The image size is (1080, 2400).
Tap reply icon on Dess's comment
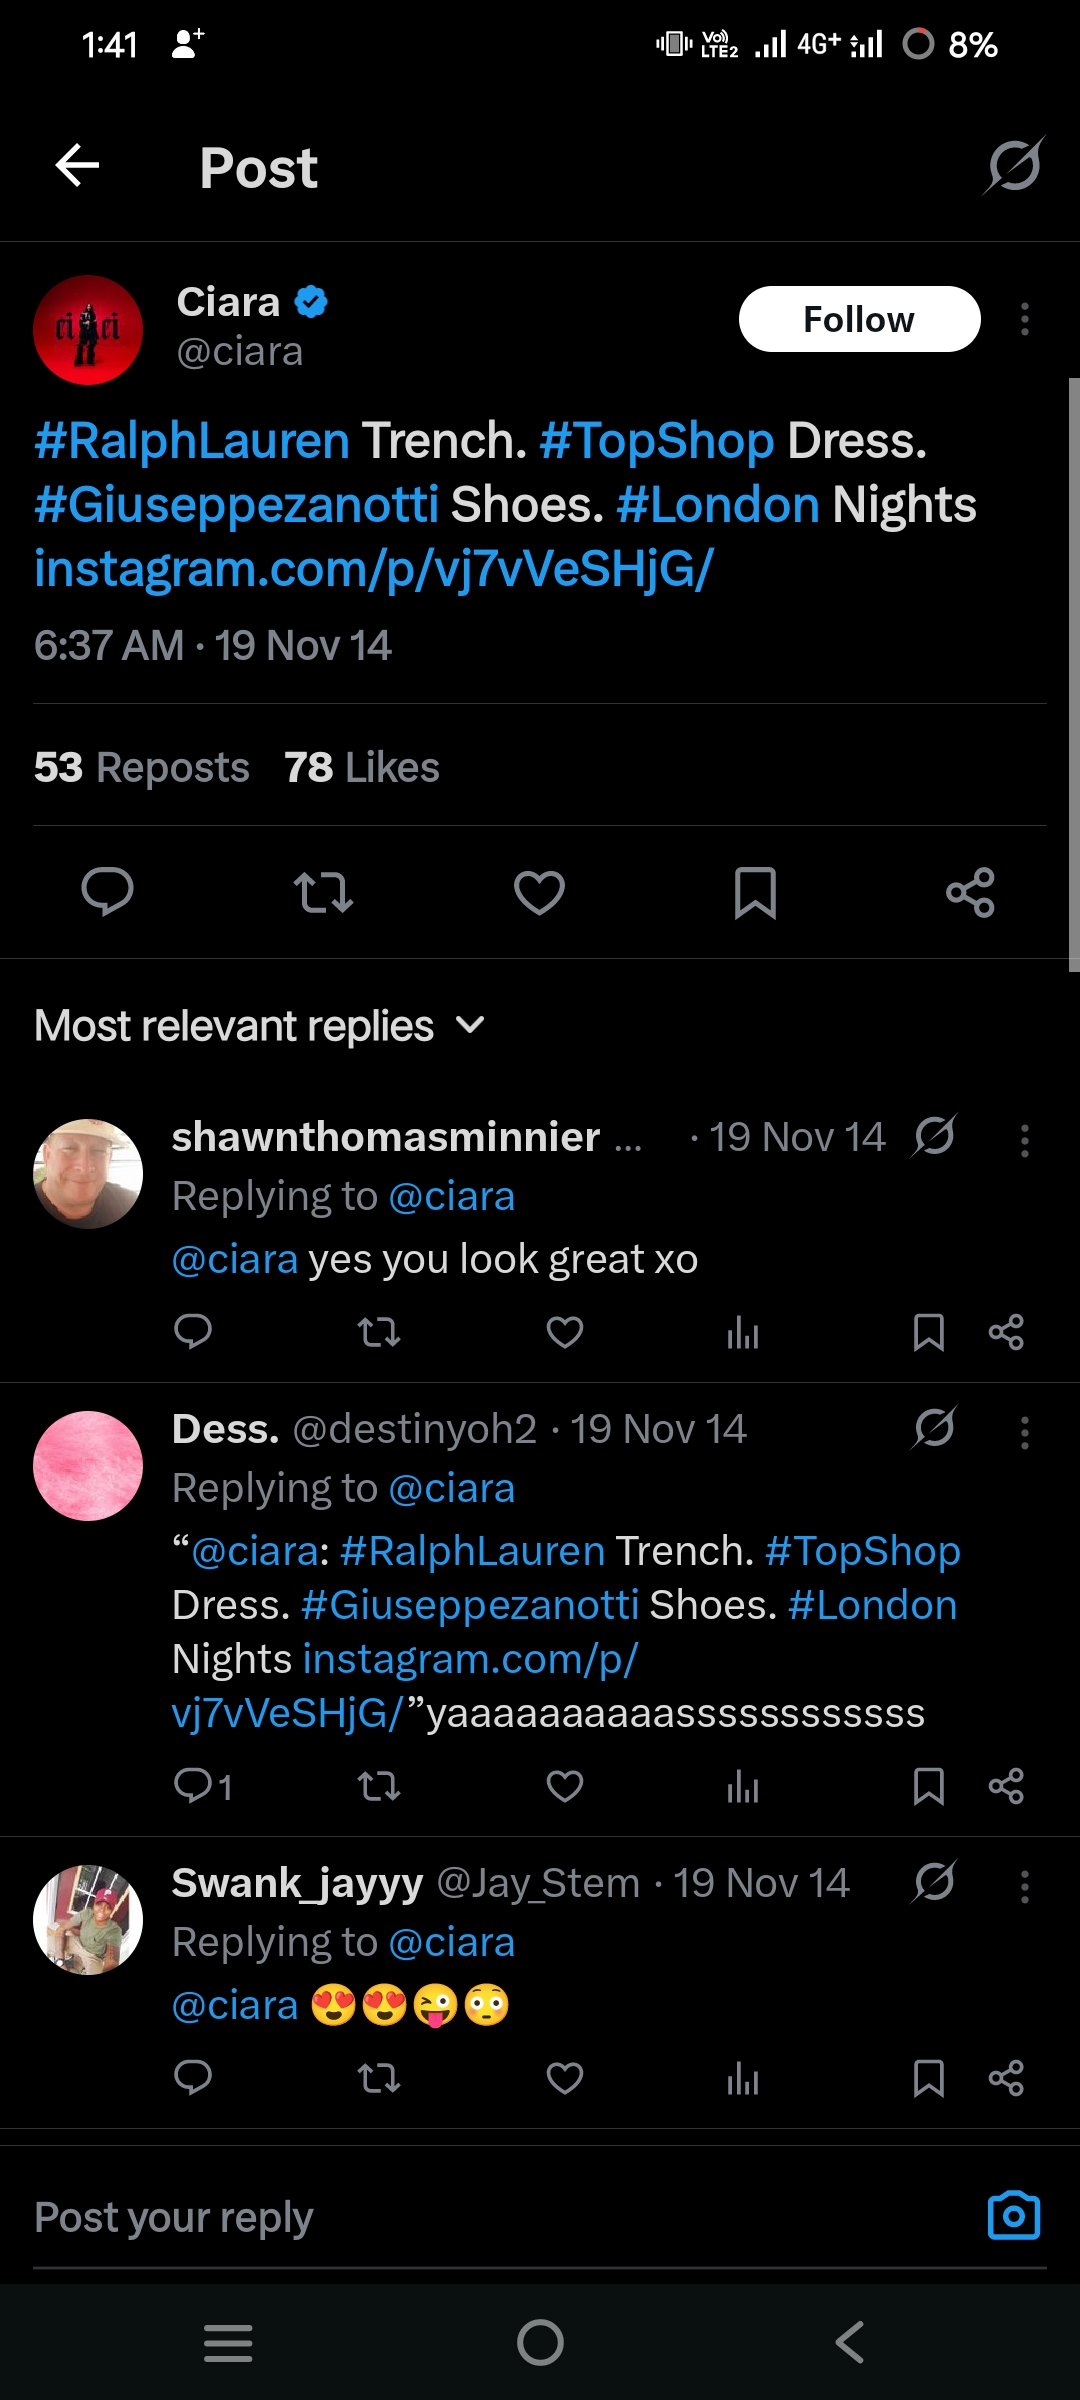193,1786
